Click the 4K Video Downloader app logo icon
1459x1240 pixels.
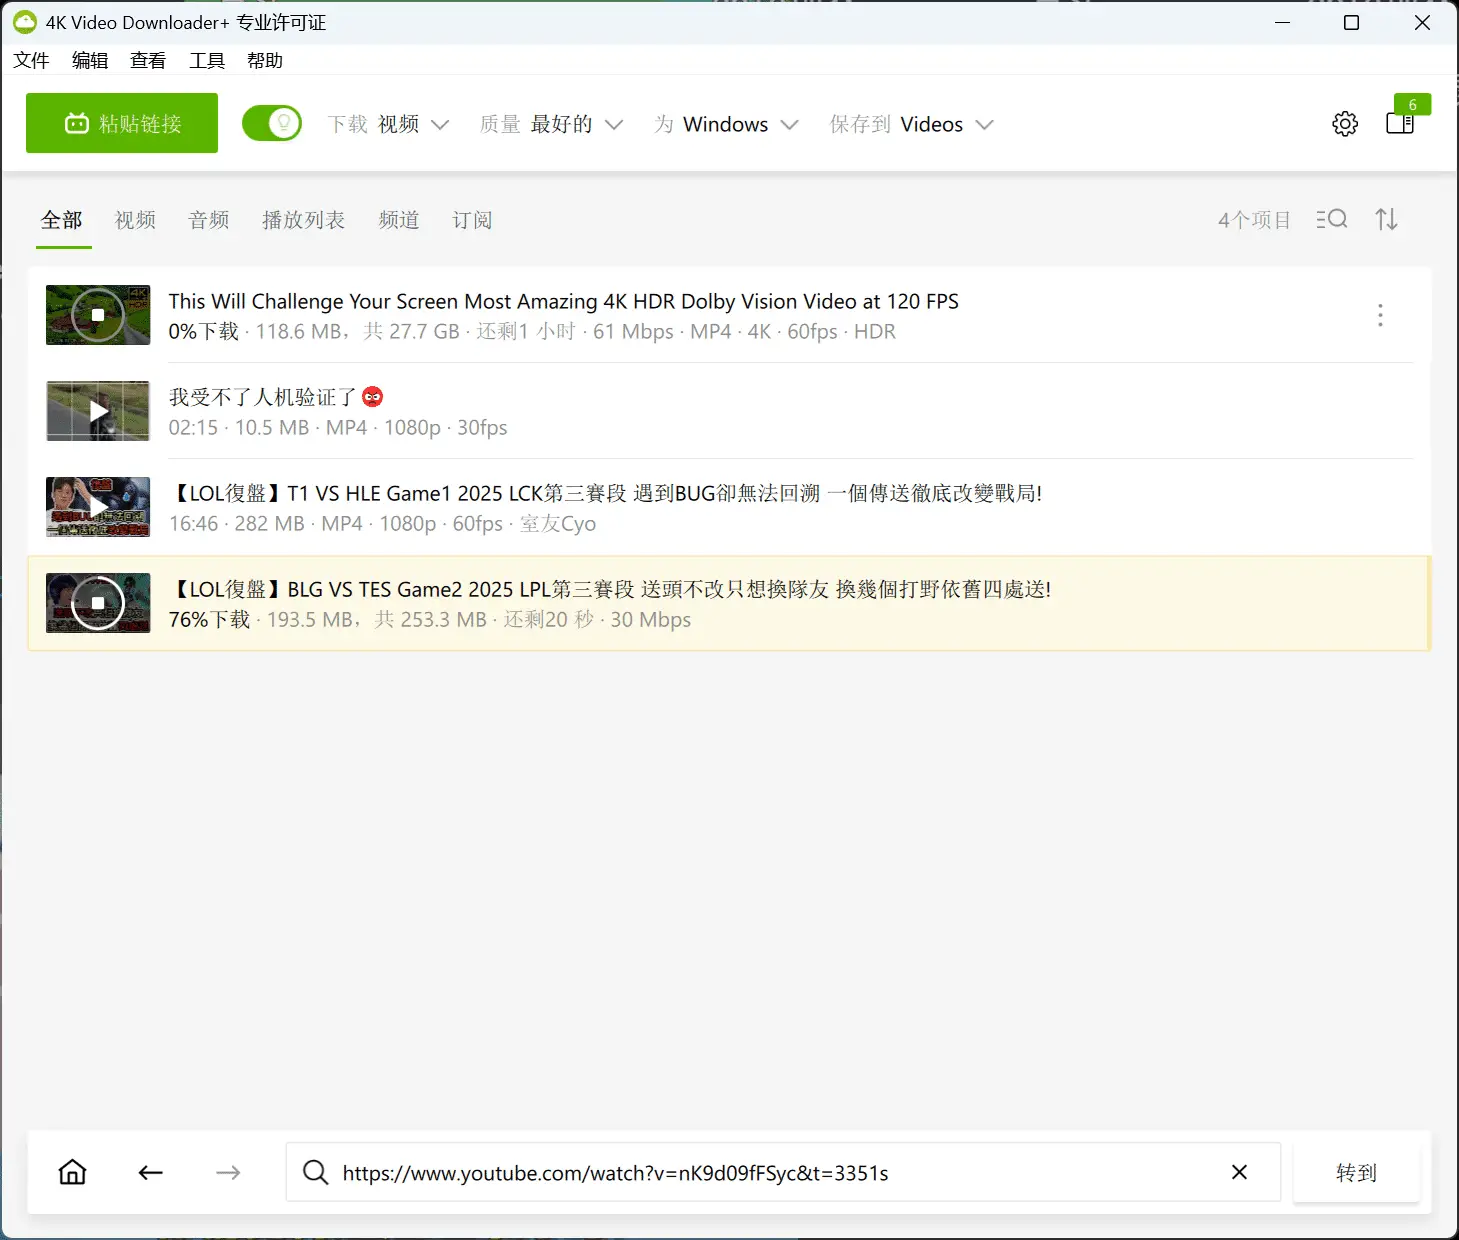click(x=25, y=22)
